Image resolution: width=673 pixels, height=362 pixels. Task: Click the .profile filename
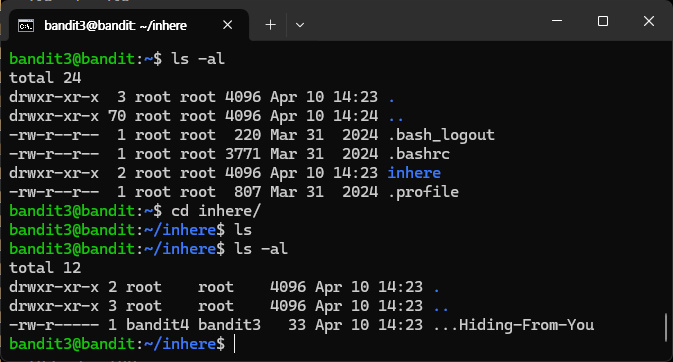(x=423, y=192)
